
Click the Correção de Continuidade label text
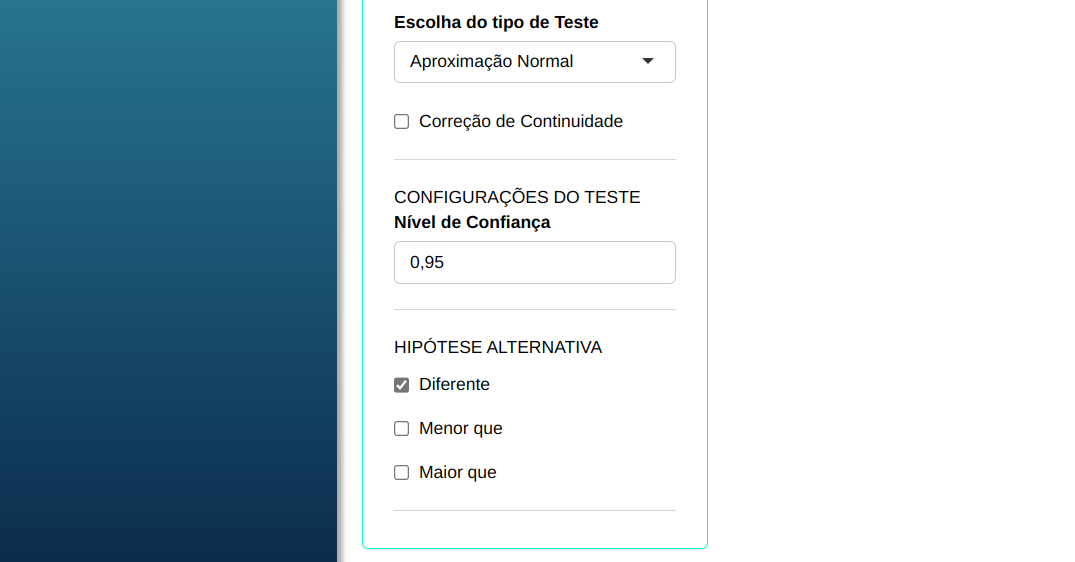click(520, 122)
